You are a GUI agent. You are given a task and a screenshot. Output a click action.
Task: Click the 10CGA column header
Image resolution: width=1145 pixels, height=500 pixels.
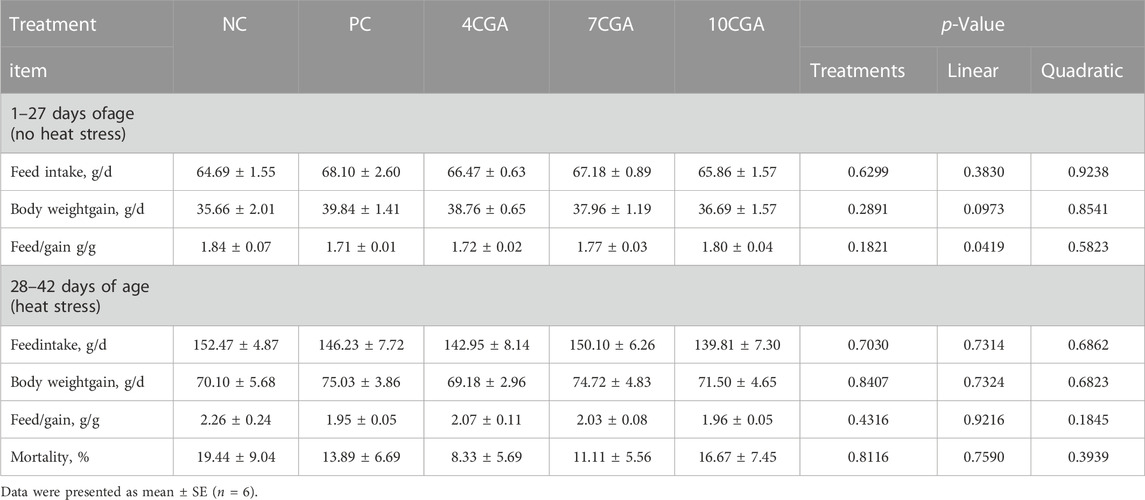[737, 26]
